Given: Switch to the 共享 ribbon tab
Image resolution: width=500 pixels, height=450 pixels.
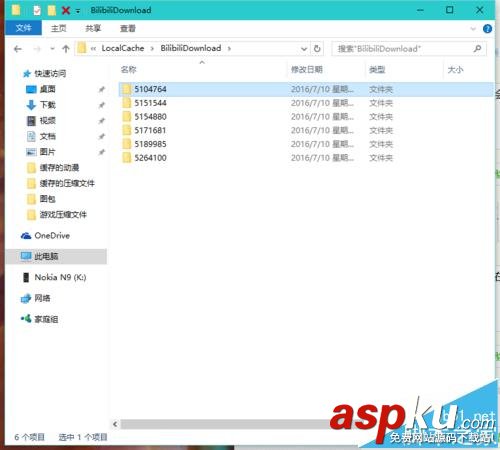Looking at the screenshot, I should [93, 29].
